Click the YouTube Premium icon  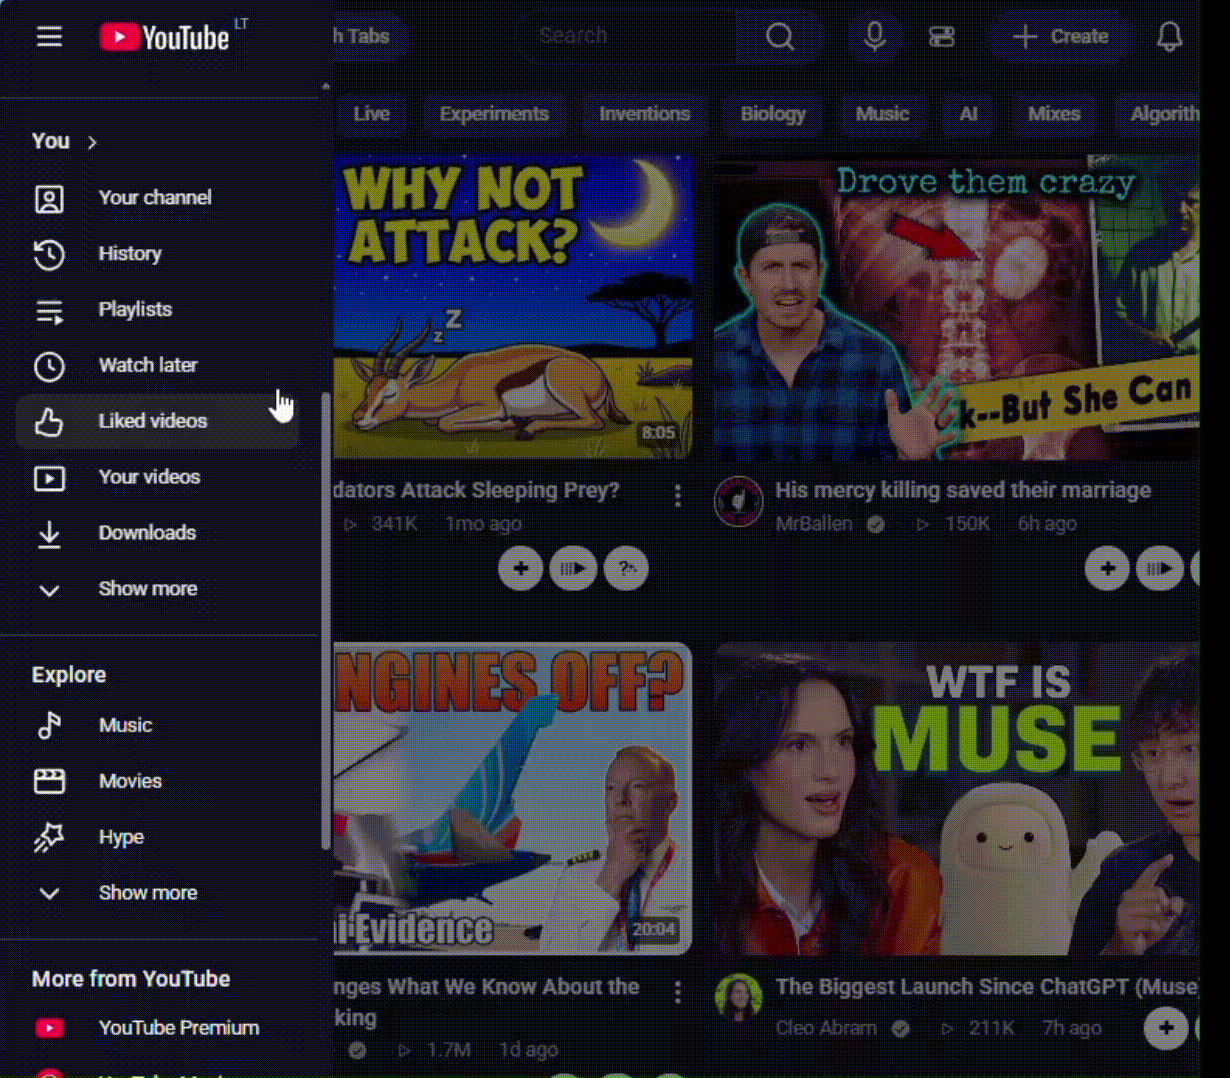pyautogui.click(x=49, y=1028)
